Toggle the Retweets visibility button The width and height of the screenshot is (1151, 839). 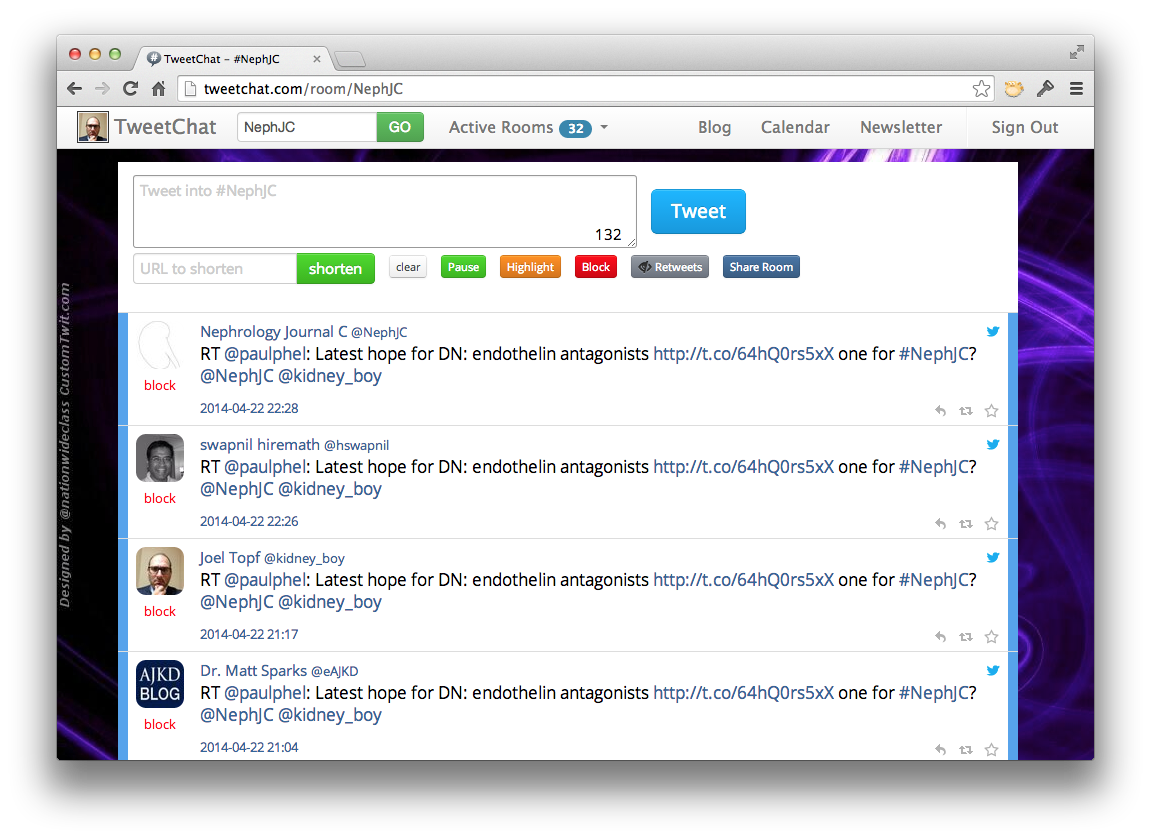click(669, 267)
